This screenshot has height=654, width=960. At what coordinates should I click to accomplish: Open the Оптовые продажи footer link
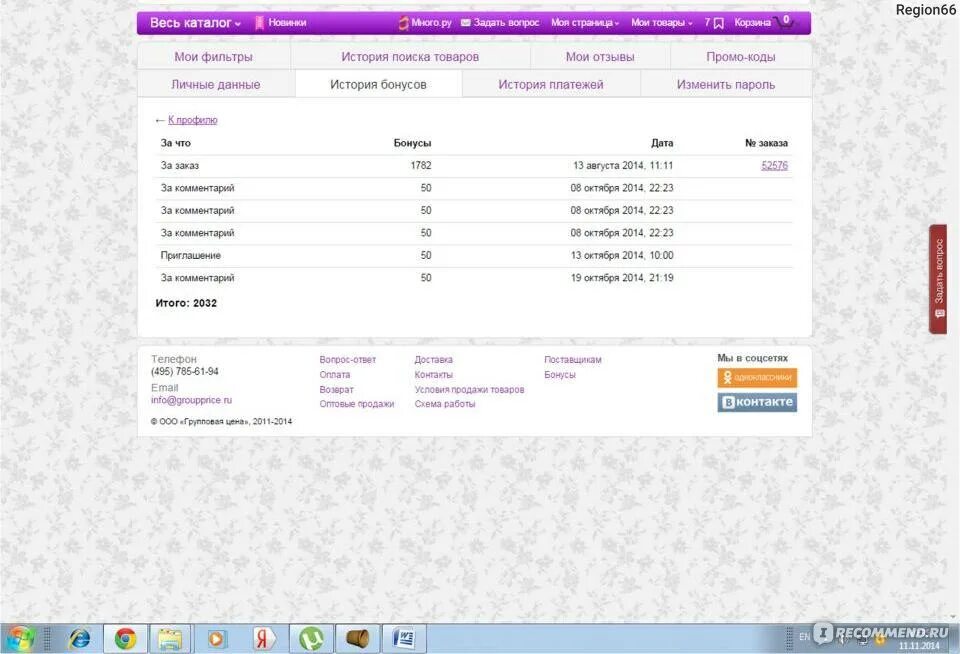[x=357, y=404]
